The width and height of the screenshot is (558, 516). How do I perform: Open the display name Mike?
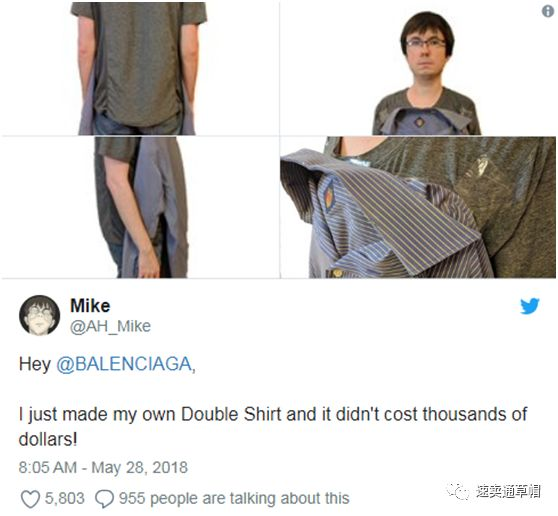pos(90,306)
